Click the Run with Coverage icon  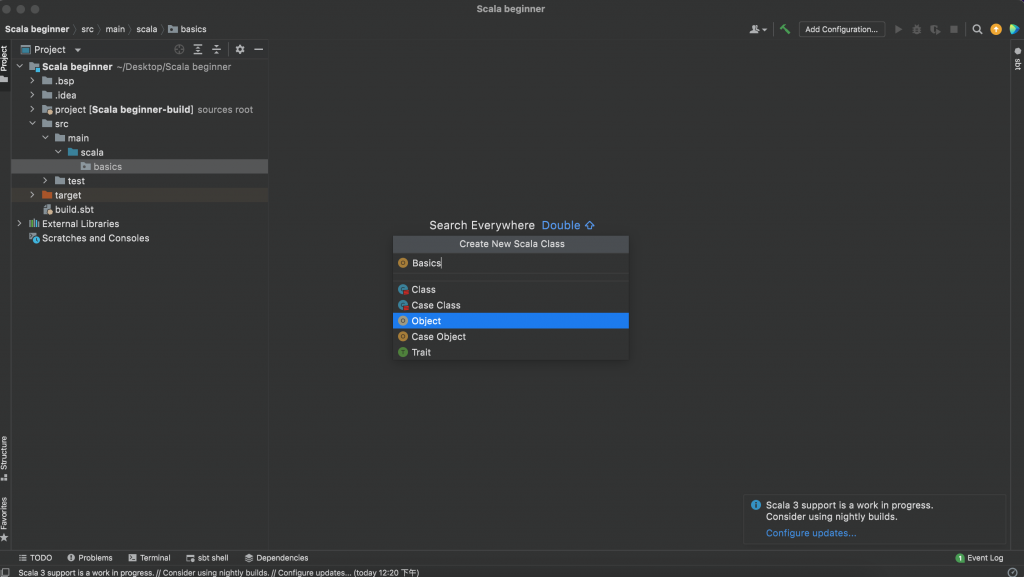(935, 29)
